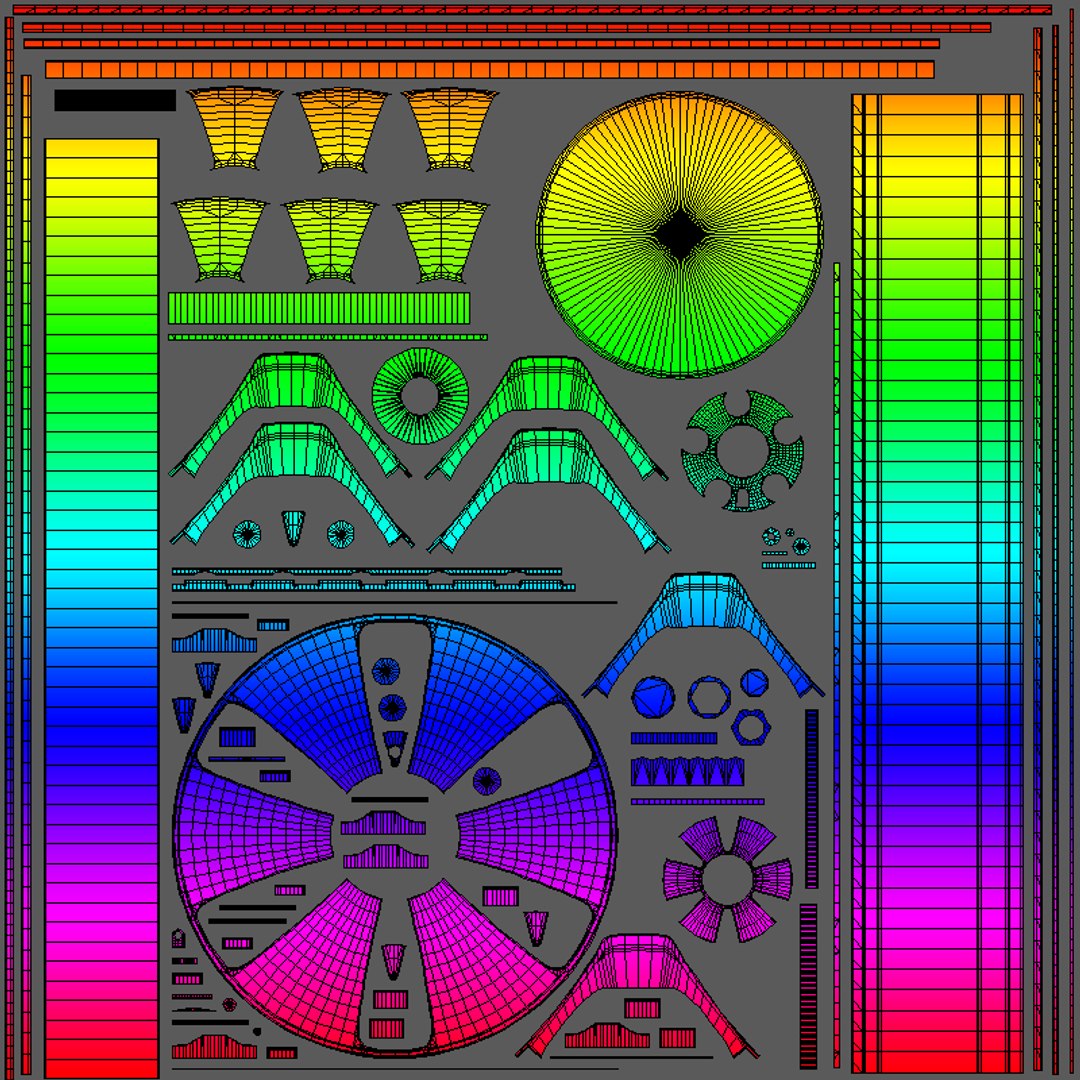Click the cyan notched double strip island
1080x1080 pixels.
[x=373, y=580]
